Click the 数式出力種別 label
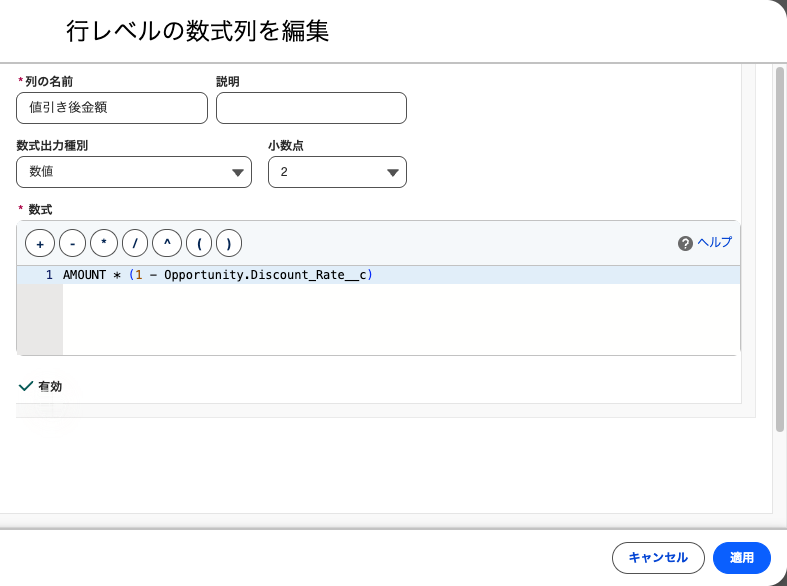Image resolution: width=787 pixels, height=586 pixels. [x=52, y=145]
